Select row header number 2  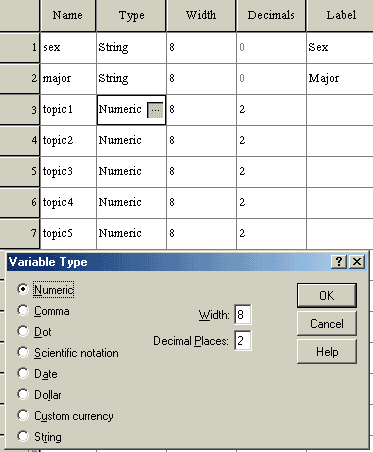tap(20, 78)
